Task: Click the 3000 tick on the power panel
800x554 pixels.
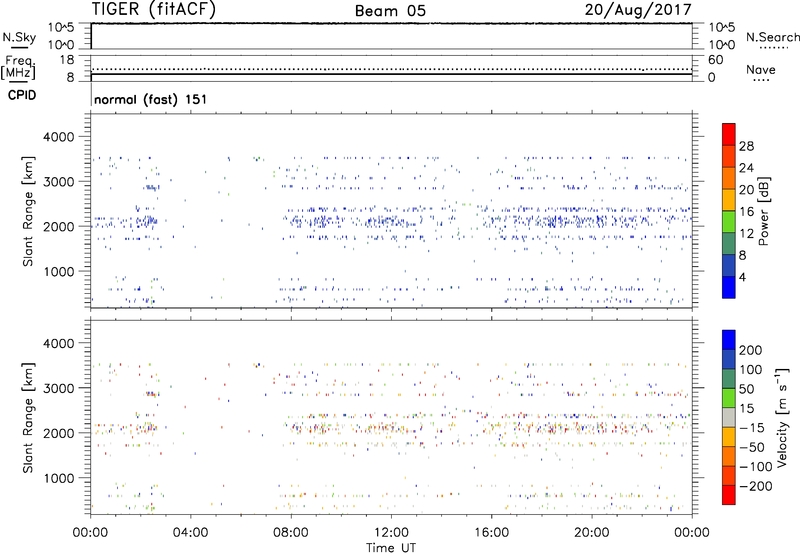Action: (58, 182)
